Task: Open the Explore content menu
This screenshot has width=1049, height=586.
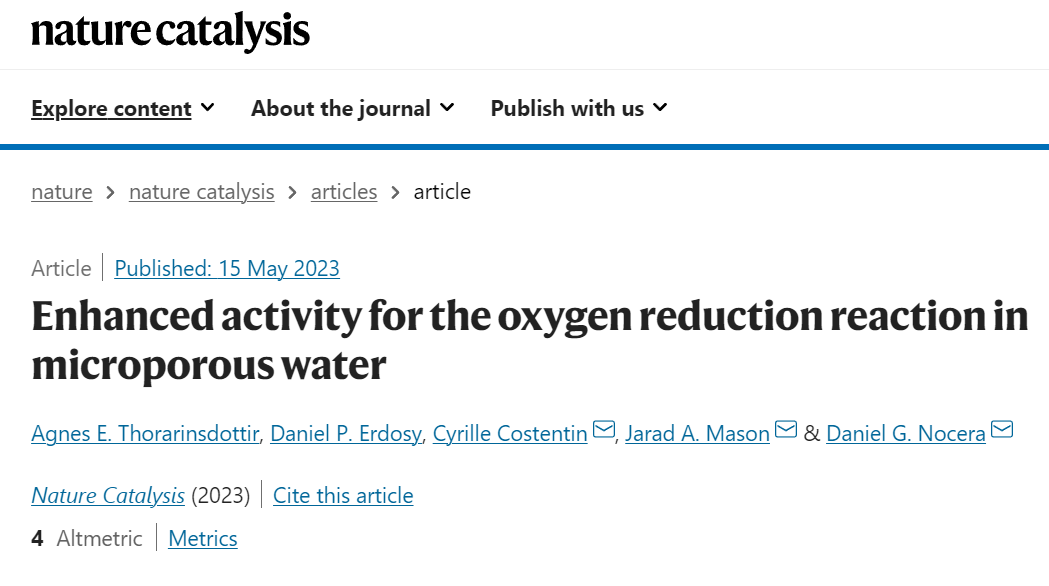Action: click(111, 108)
